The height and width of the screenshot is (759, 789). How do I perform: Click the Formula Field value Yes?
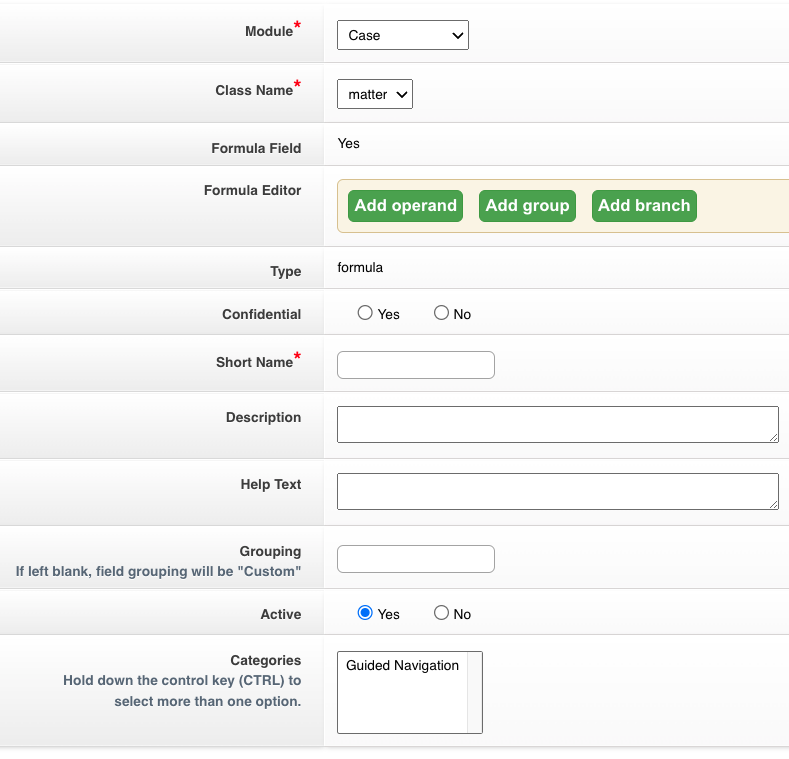348,143
